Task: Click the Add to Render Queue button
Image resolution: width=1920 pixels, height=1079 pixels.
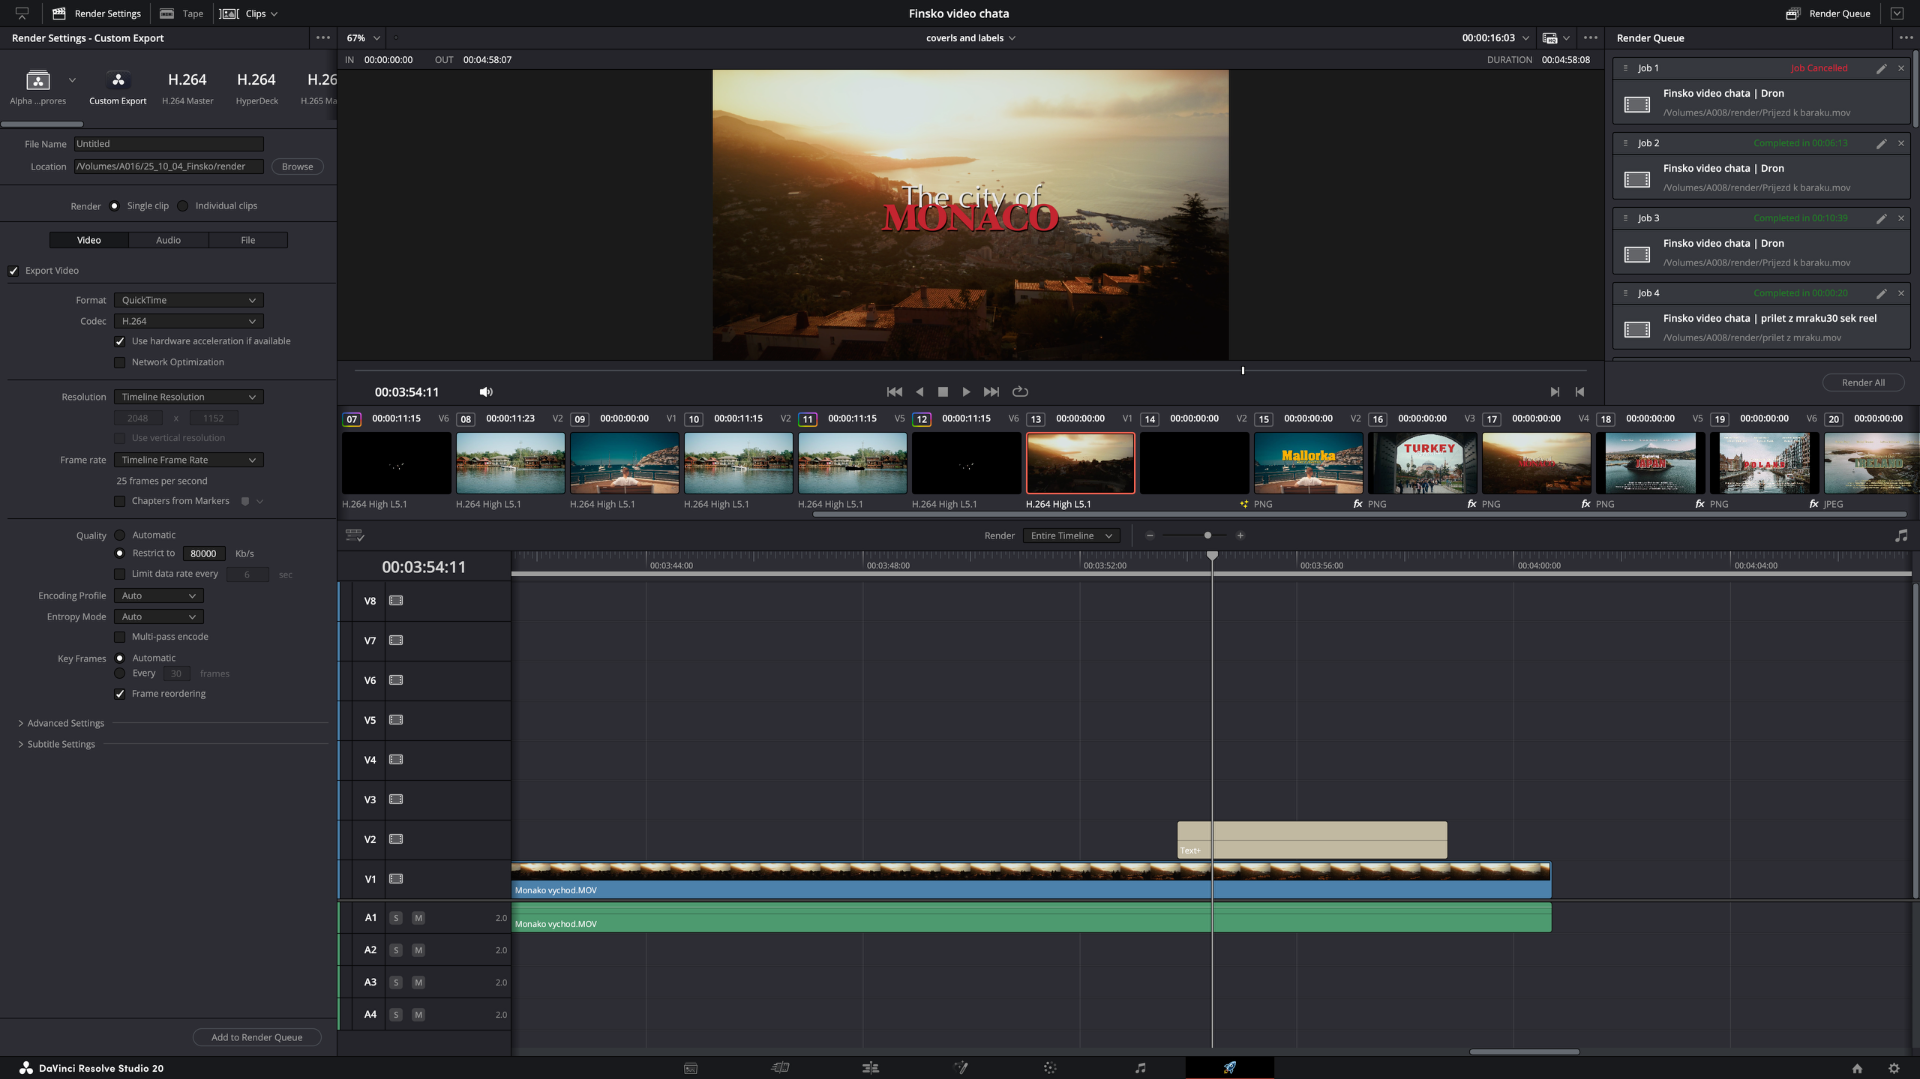Action: (x=257, y=1037)
